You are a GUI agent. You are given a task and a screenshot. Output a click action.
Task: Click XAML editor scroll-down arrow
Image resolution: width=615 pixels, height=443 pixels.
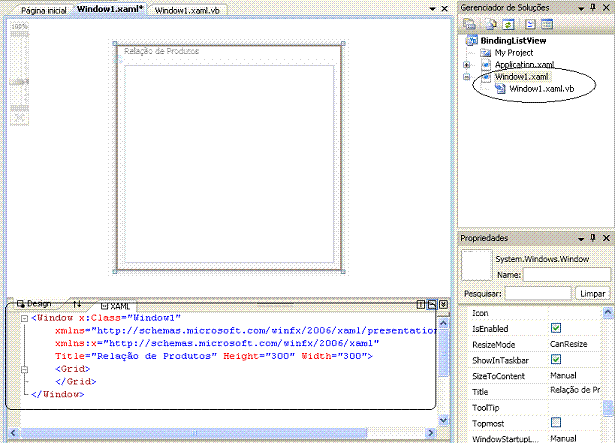443,420
